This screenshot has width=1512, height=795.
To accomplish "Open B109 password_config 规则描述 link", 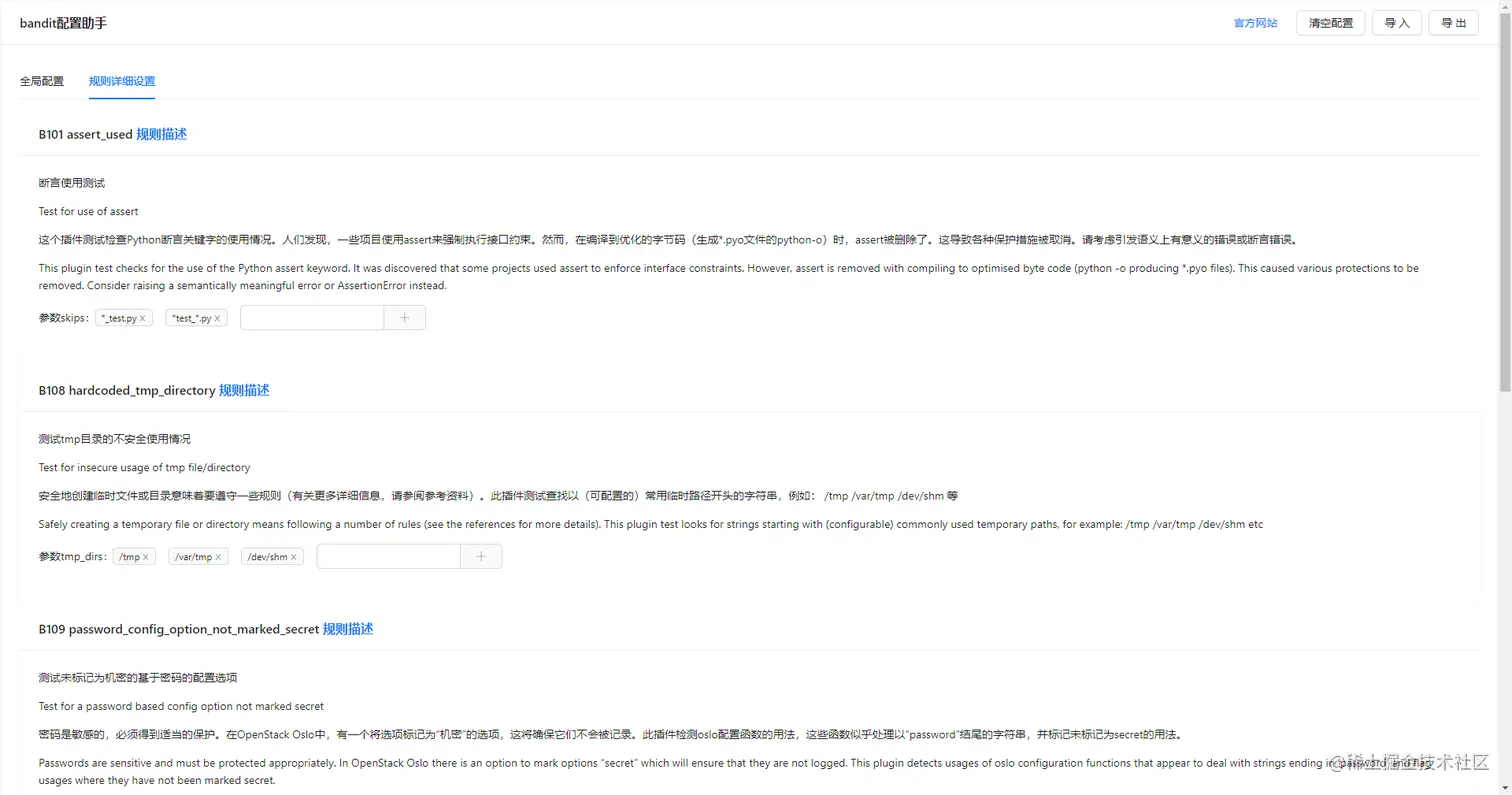I will coord(348,629).
